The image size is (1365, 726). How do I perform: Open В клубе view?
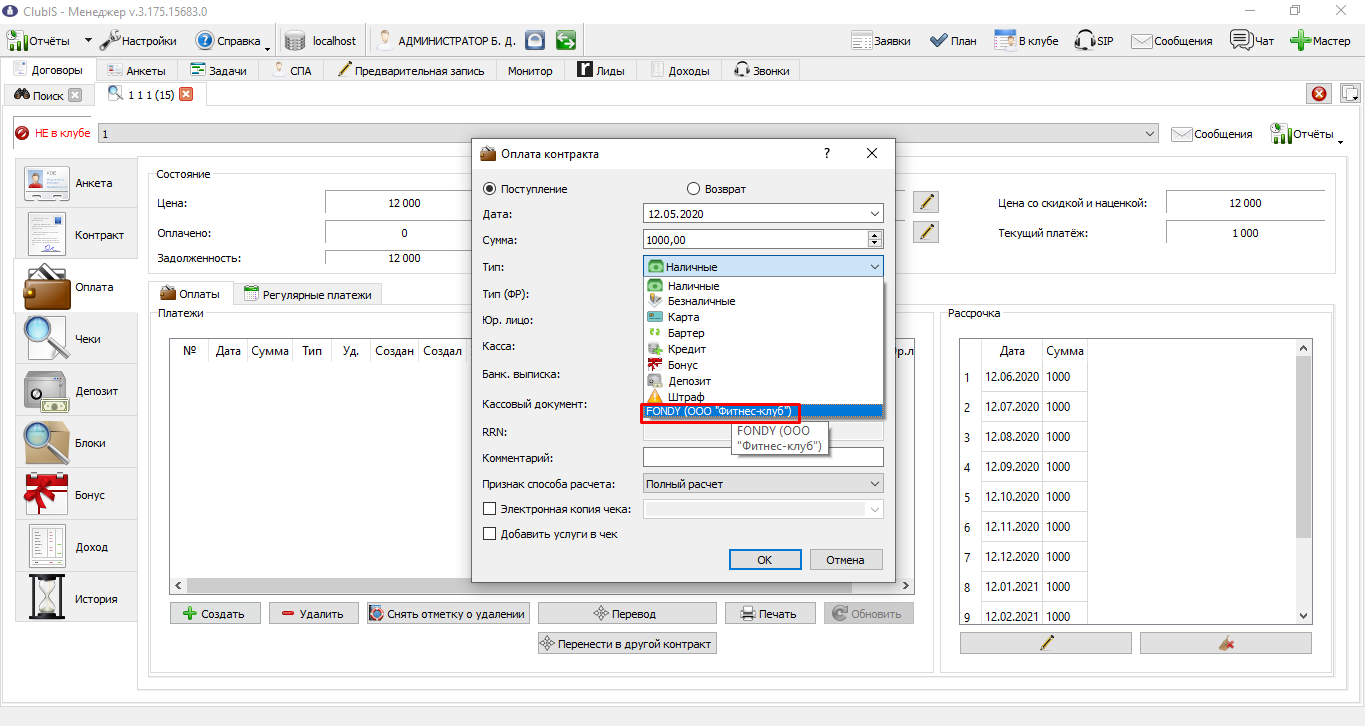pos(1026,41)
